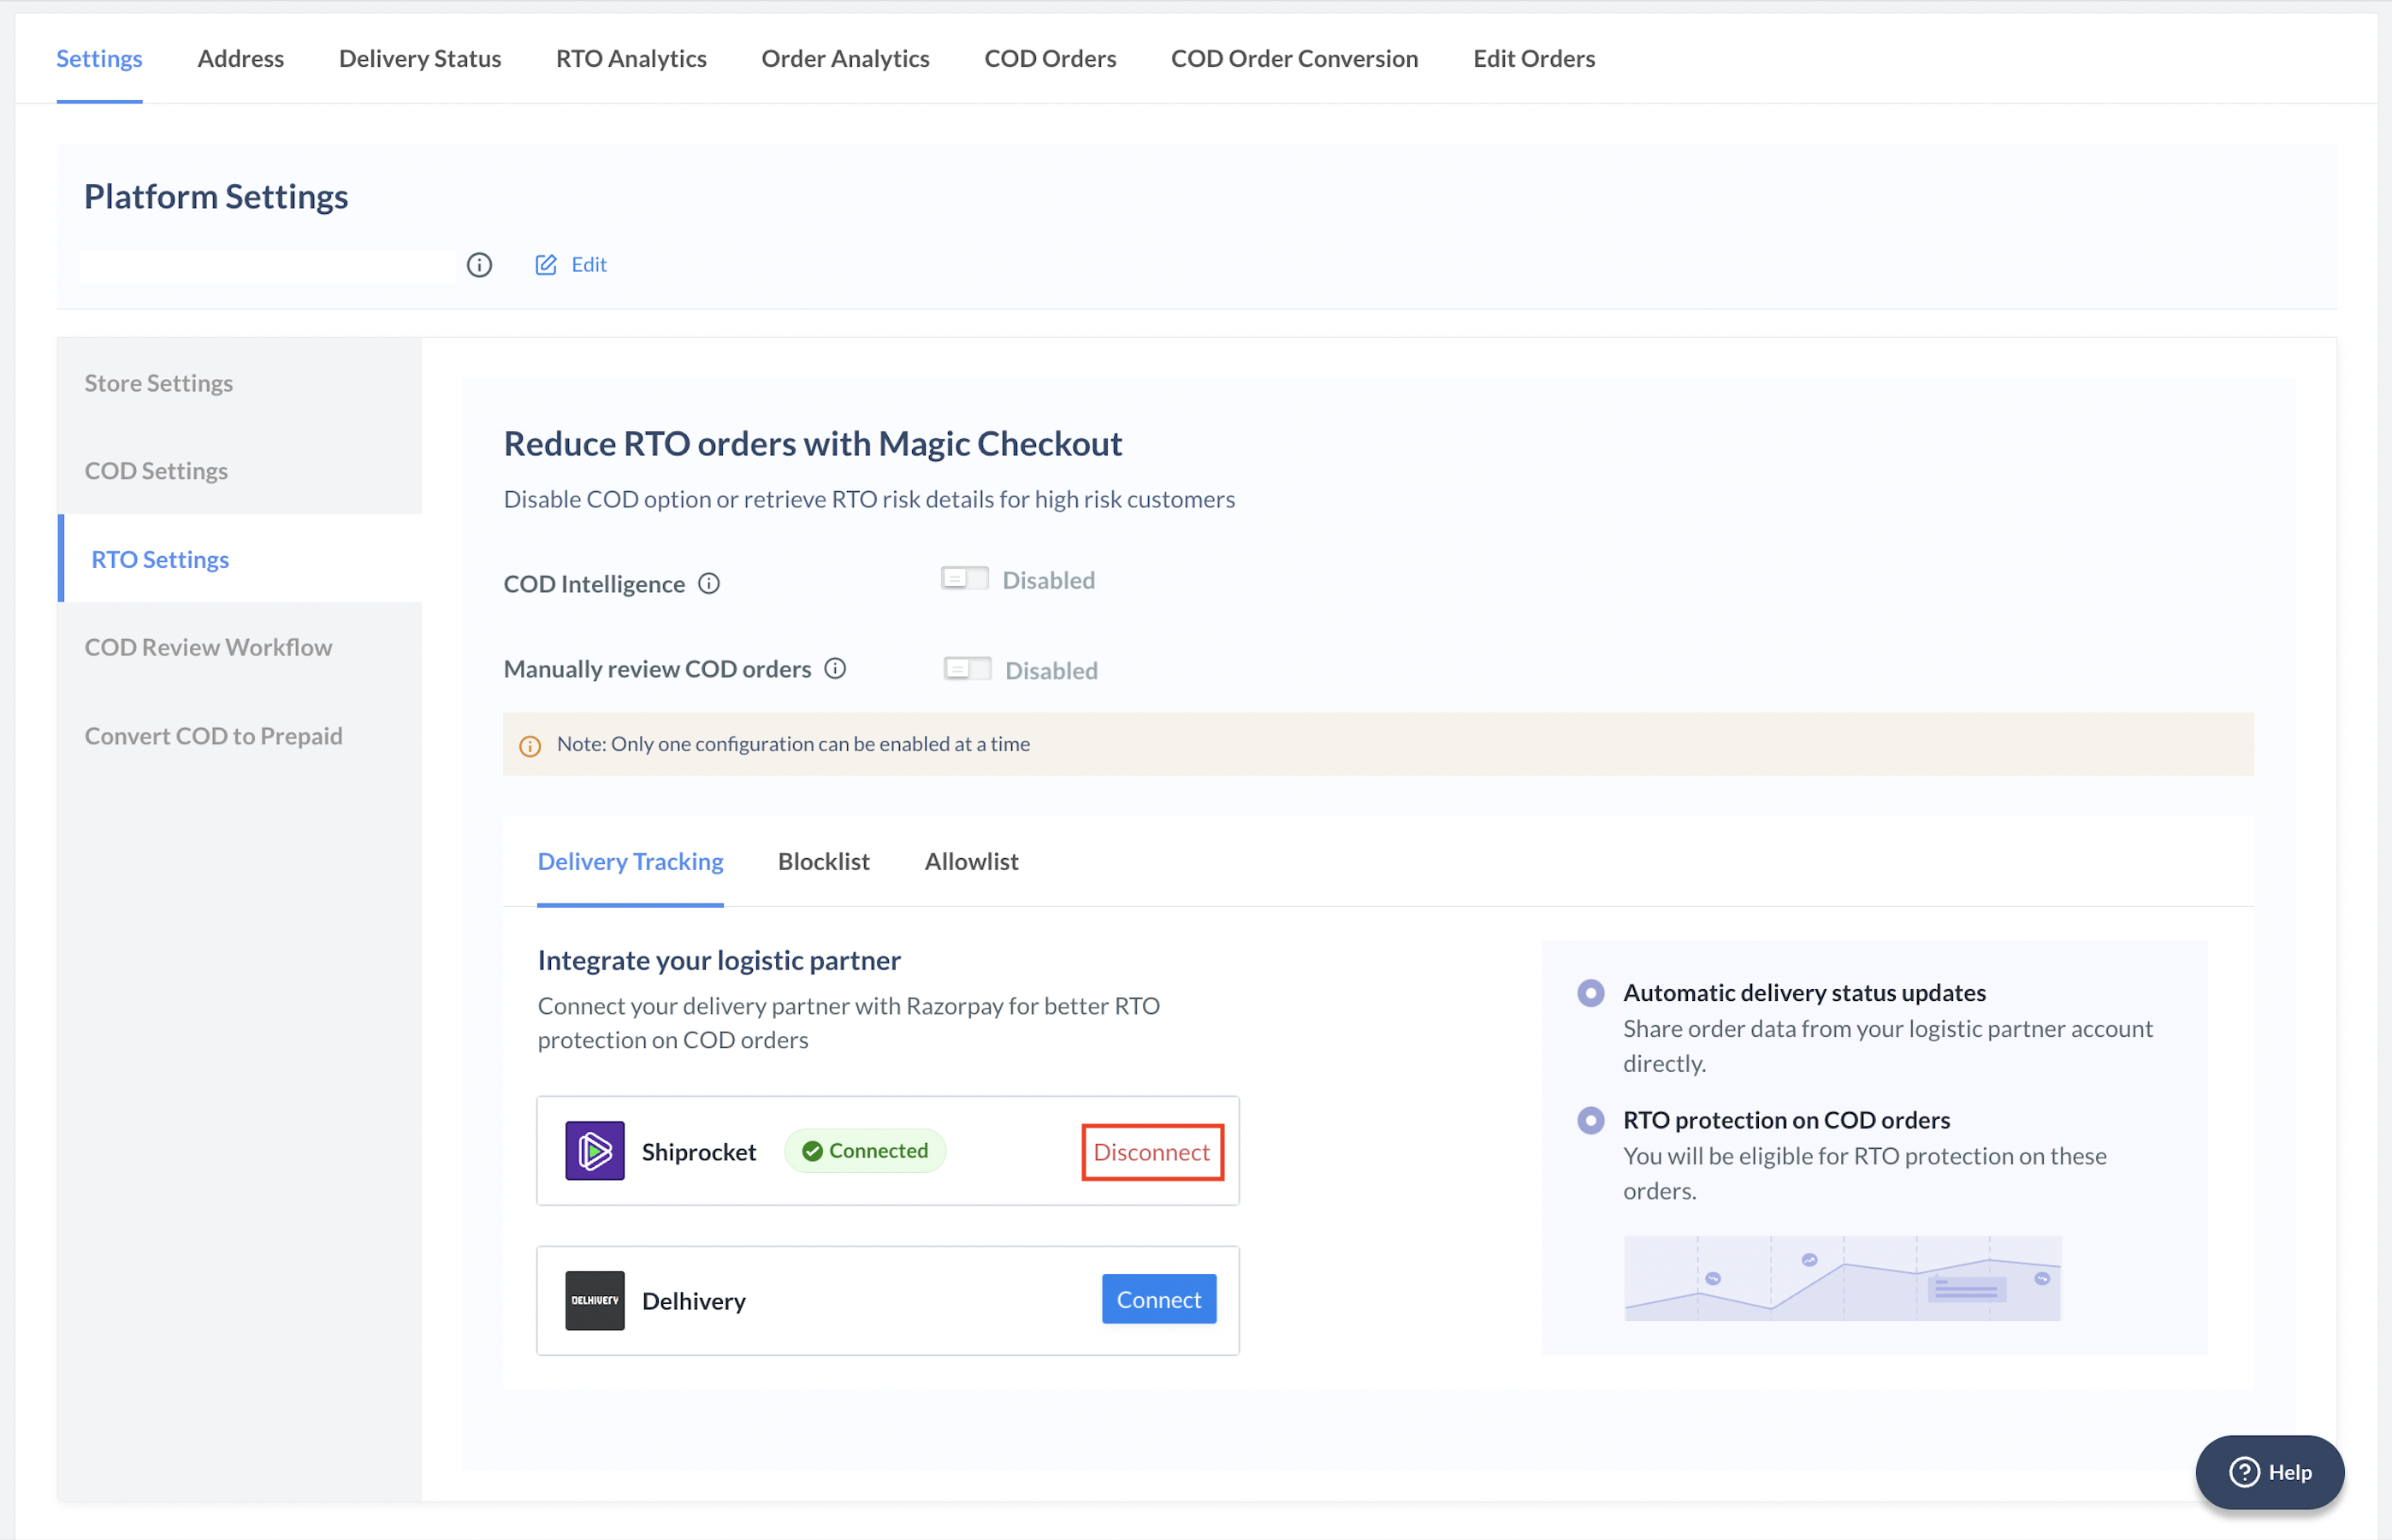Click the Edit icon next to Platform Settings
The height and width of the screenshot is (1540, 2392).
544,265
